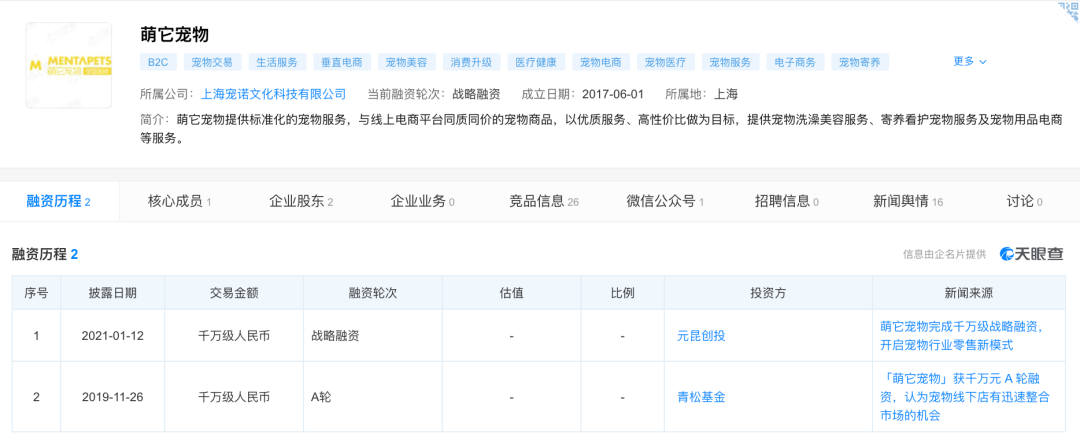Click the 新闻来源 column header
Image resolution: width=1080 pixels, height=437 pixels.
click(x=969, y=293)
